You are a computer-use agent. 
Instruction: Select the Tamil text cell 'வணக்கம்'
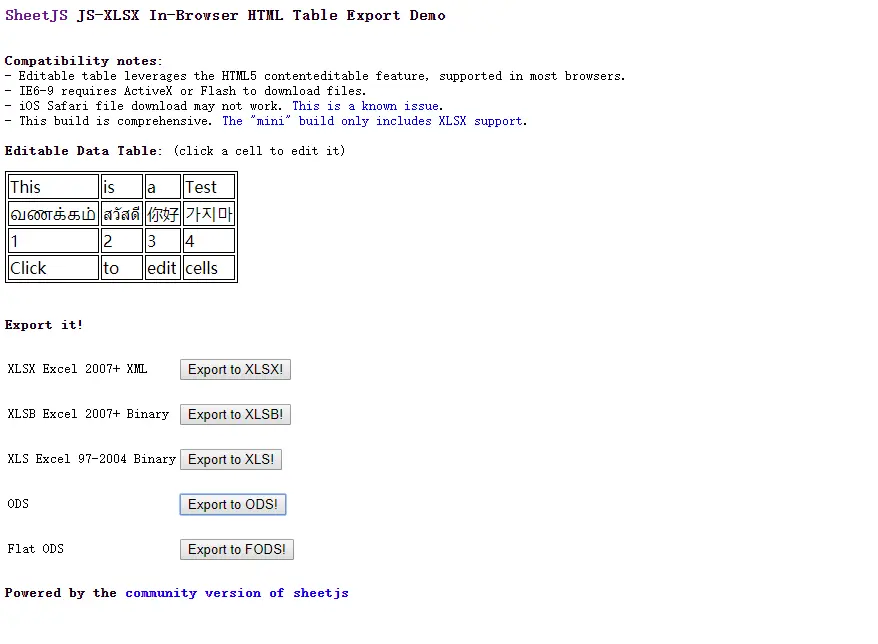point(53,214)
